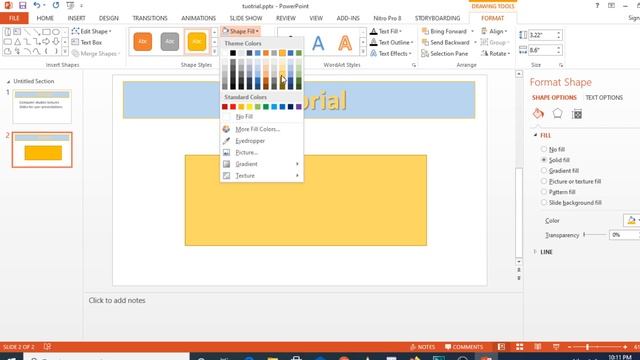The width and height of the screenshot is (640, 360).
Task: Apply the gold Abc shape style
Action: pyautogui.click(x=197, y=41)
